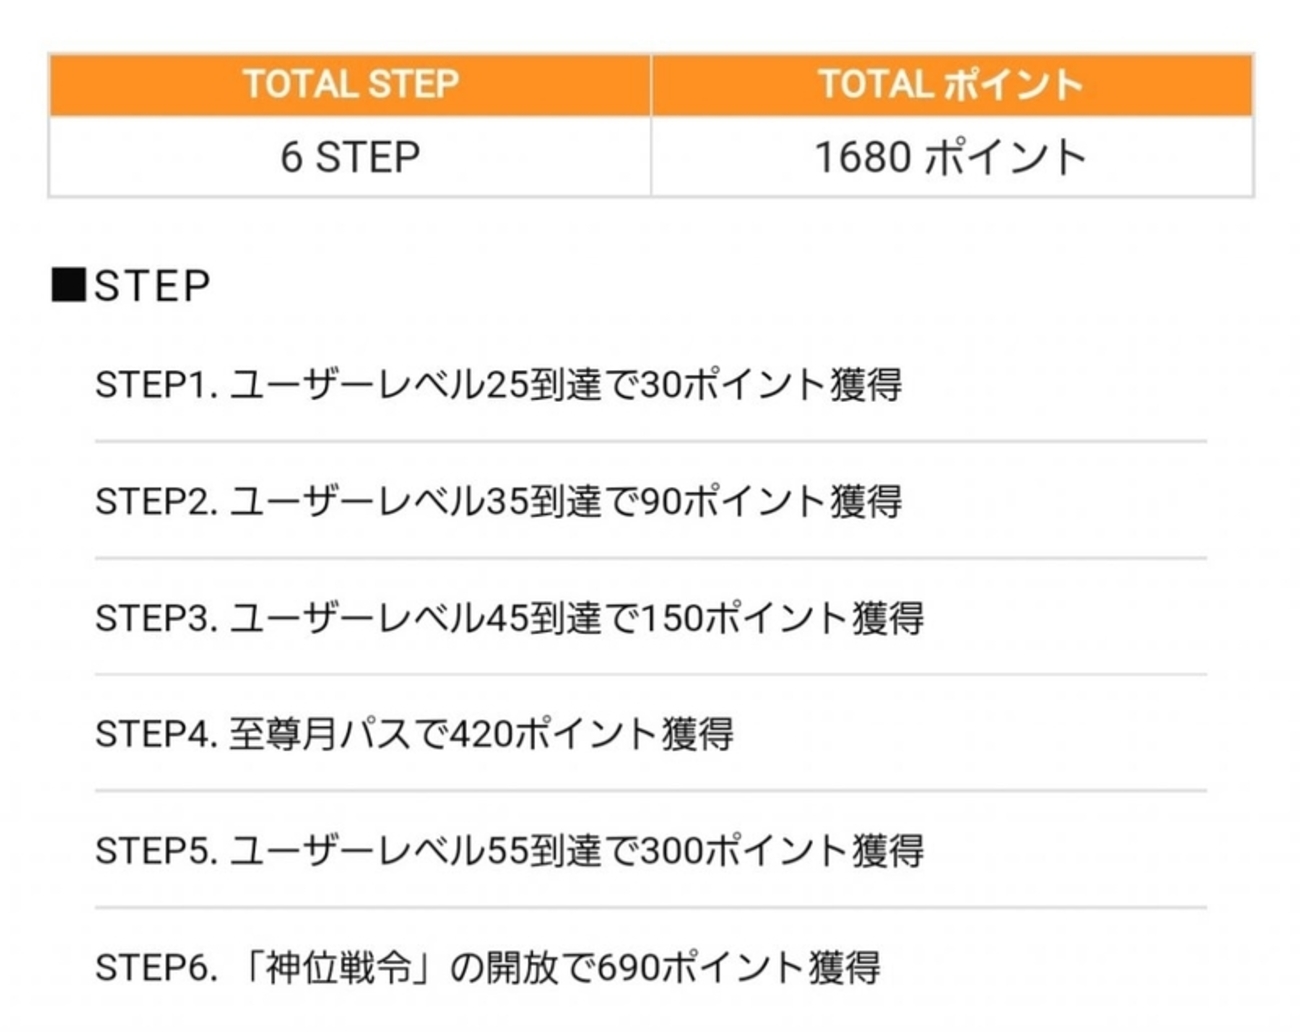The image size is (1300, 1032).
Task: Click the divider line below STEP3
Action: click(x=650, y=675)
